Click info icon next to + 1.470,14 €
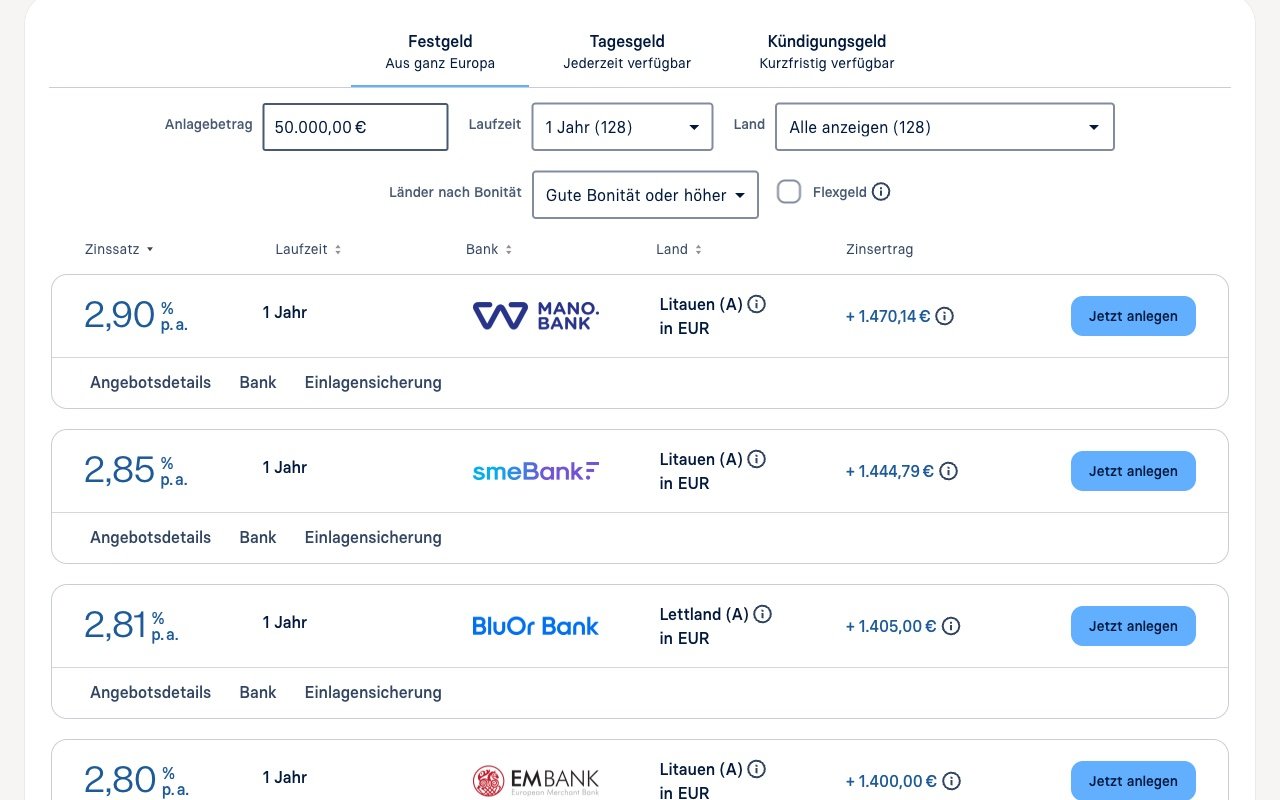 pos(944,316)
